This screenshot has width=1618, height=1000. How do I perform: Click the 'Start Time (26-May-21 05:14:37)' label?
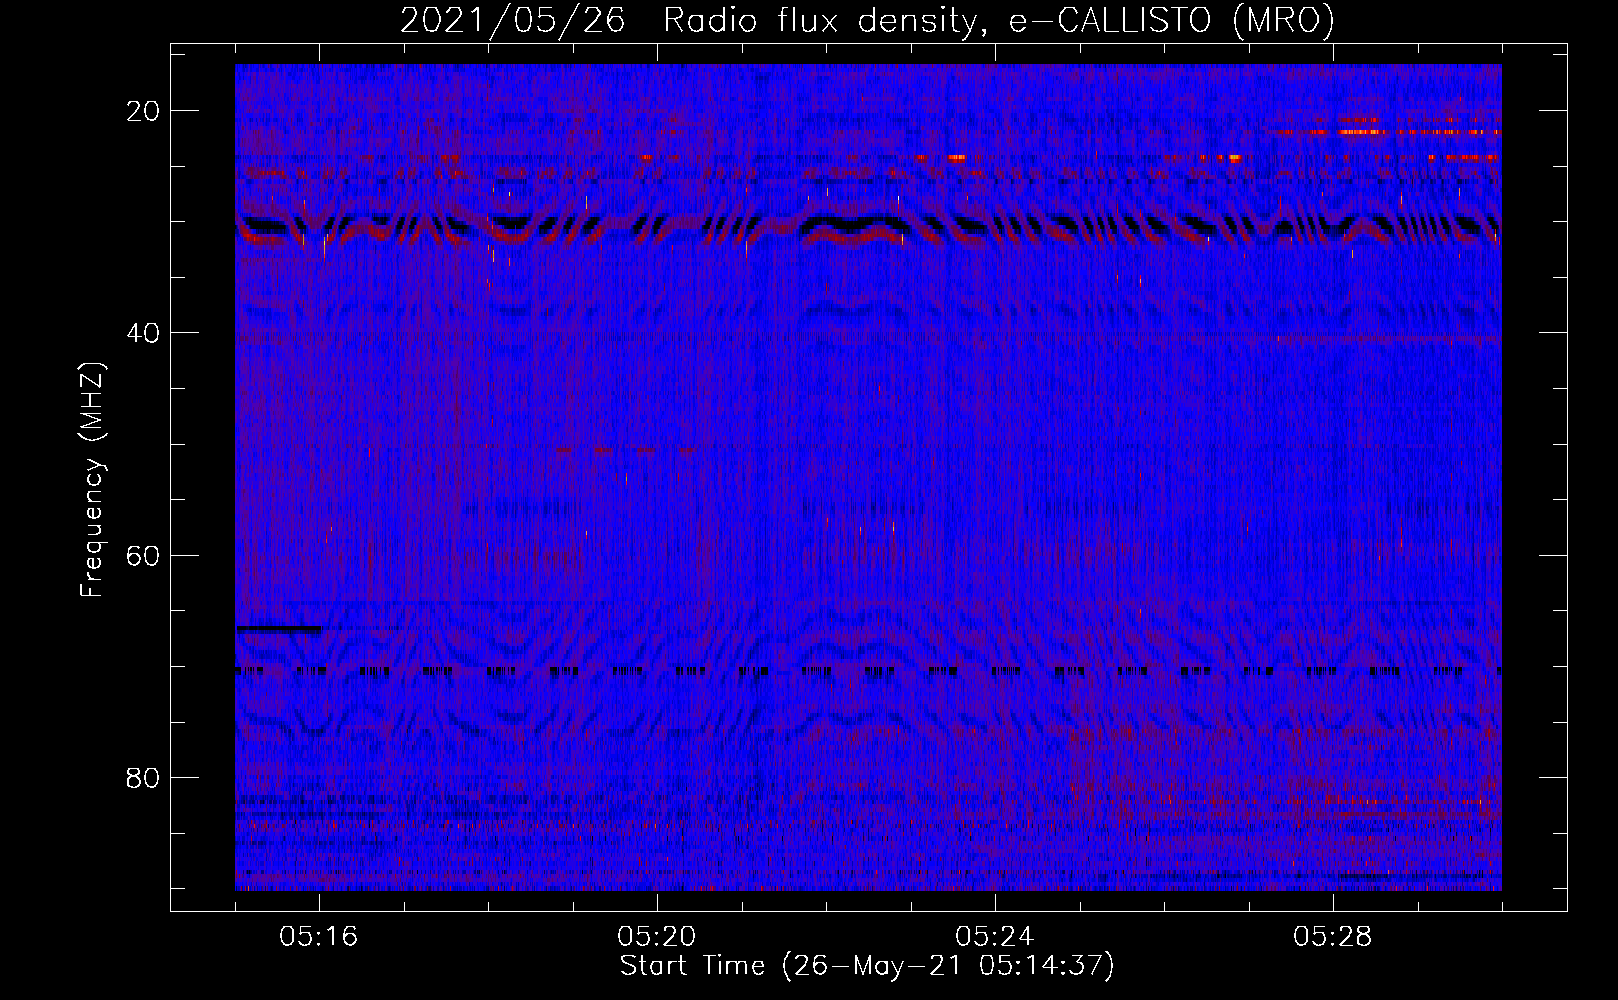click(867, 966)
